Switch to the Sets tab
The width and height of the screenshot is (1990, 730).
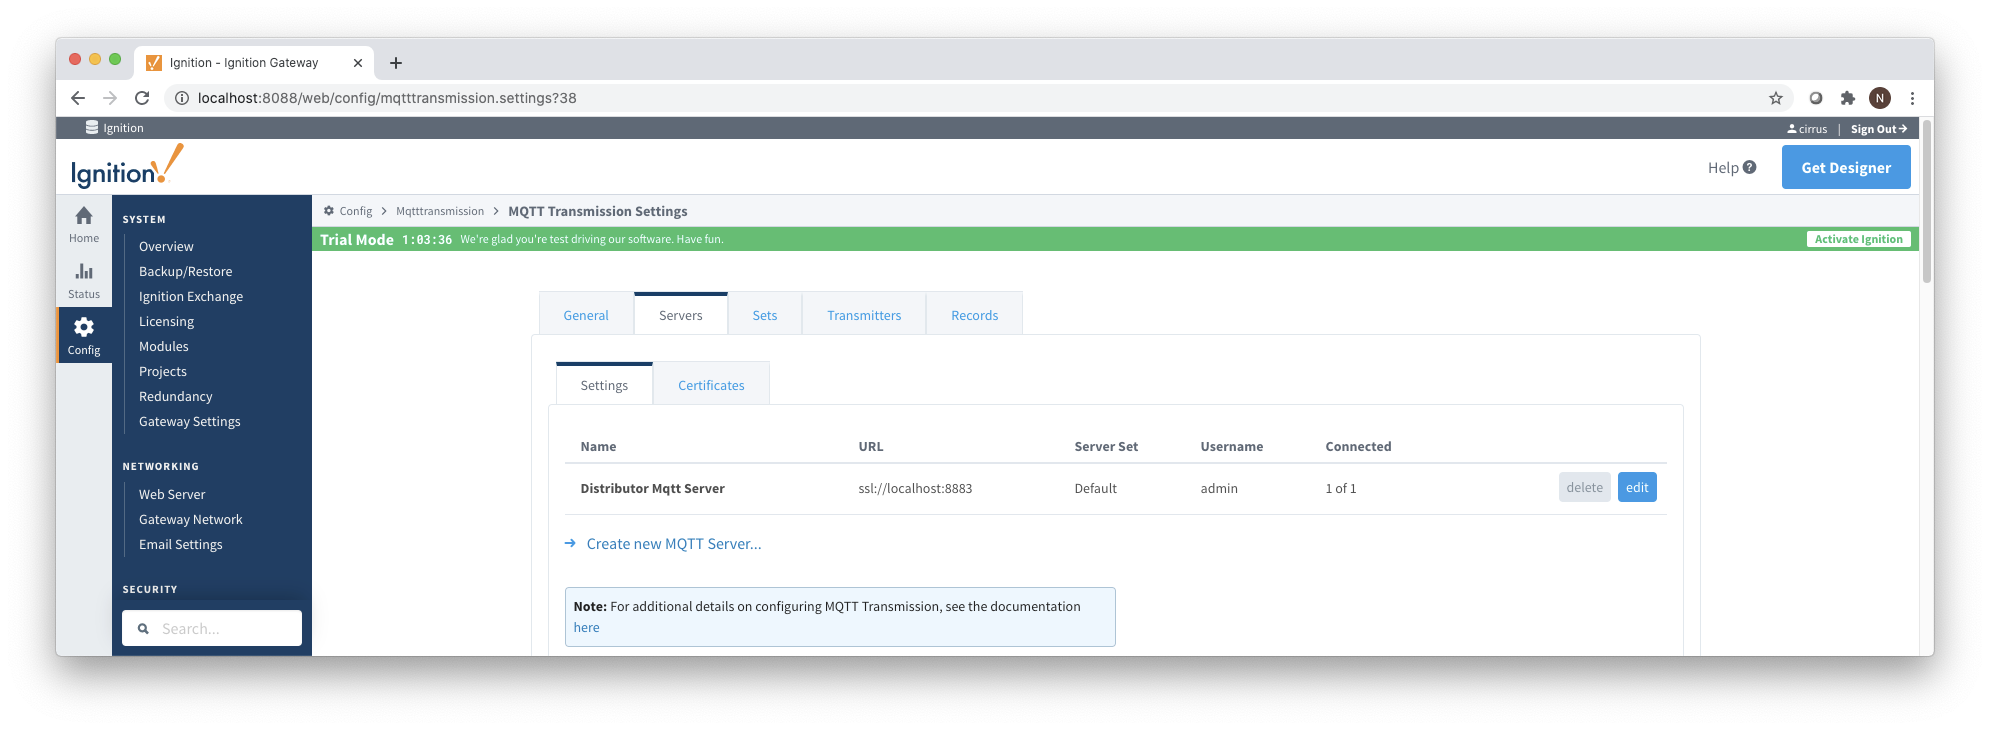[x=765, y=315]
